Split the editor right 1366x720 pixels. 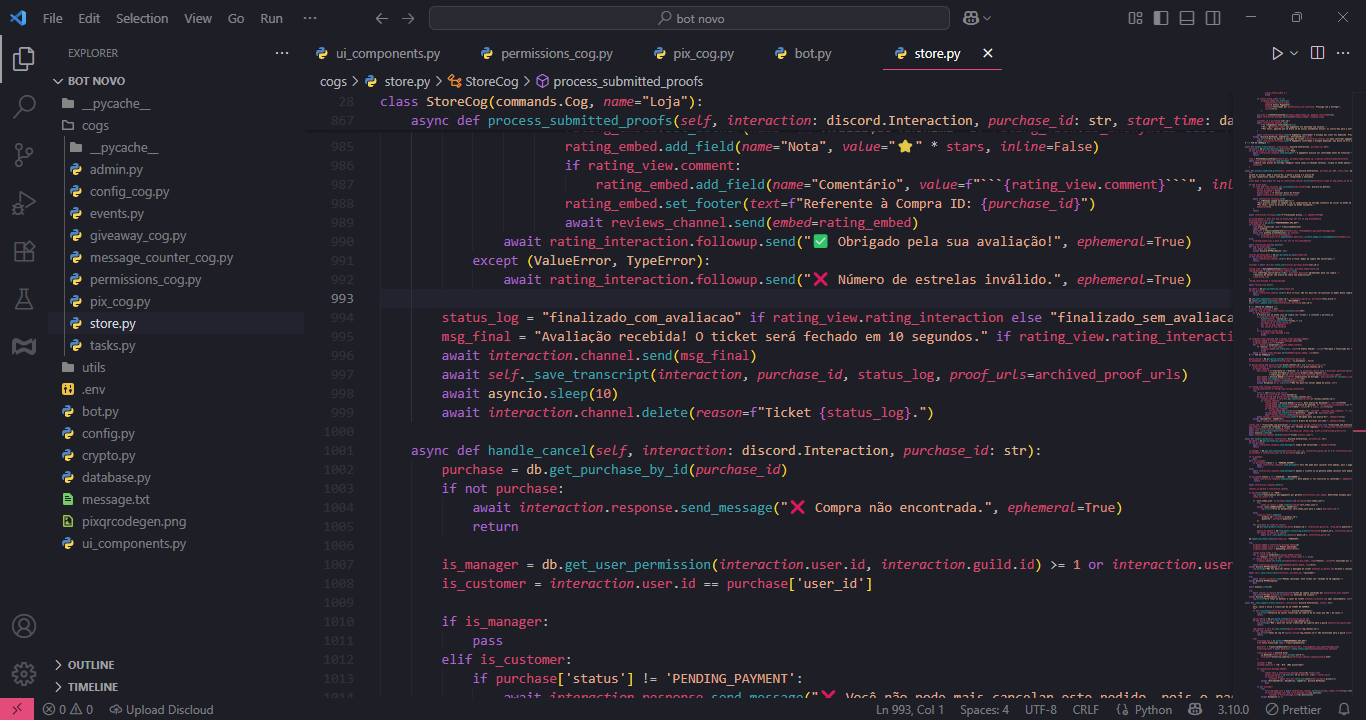[1318, 53]
